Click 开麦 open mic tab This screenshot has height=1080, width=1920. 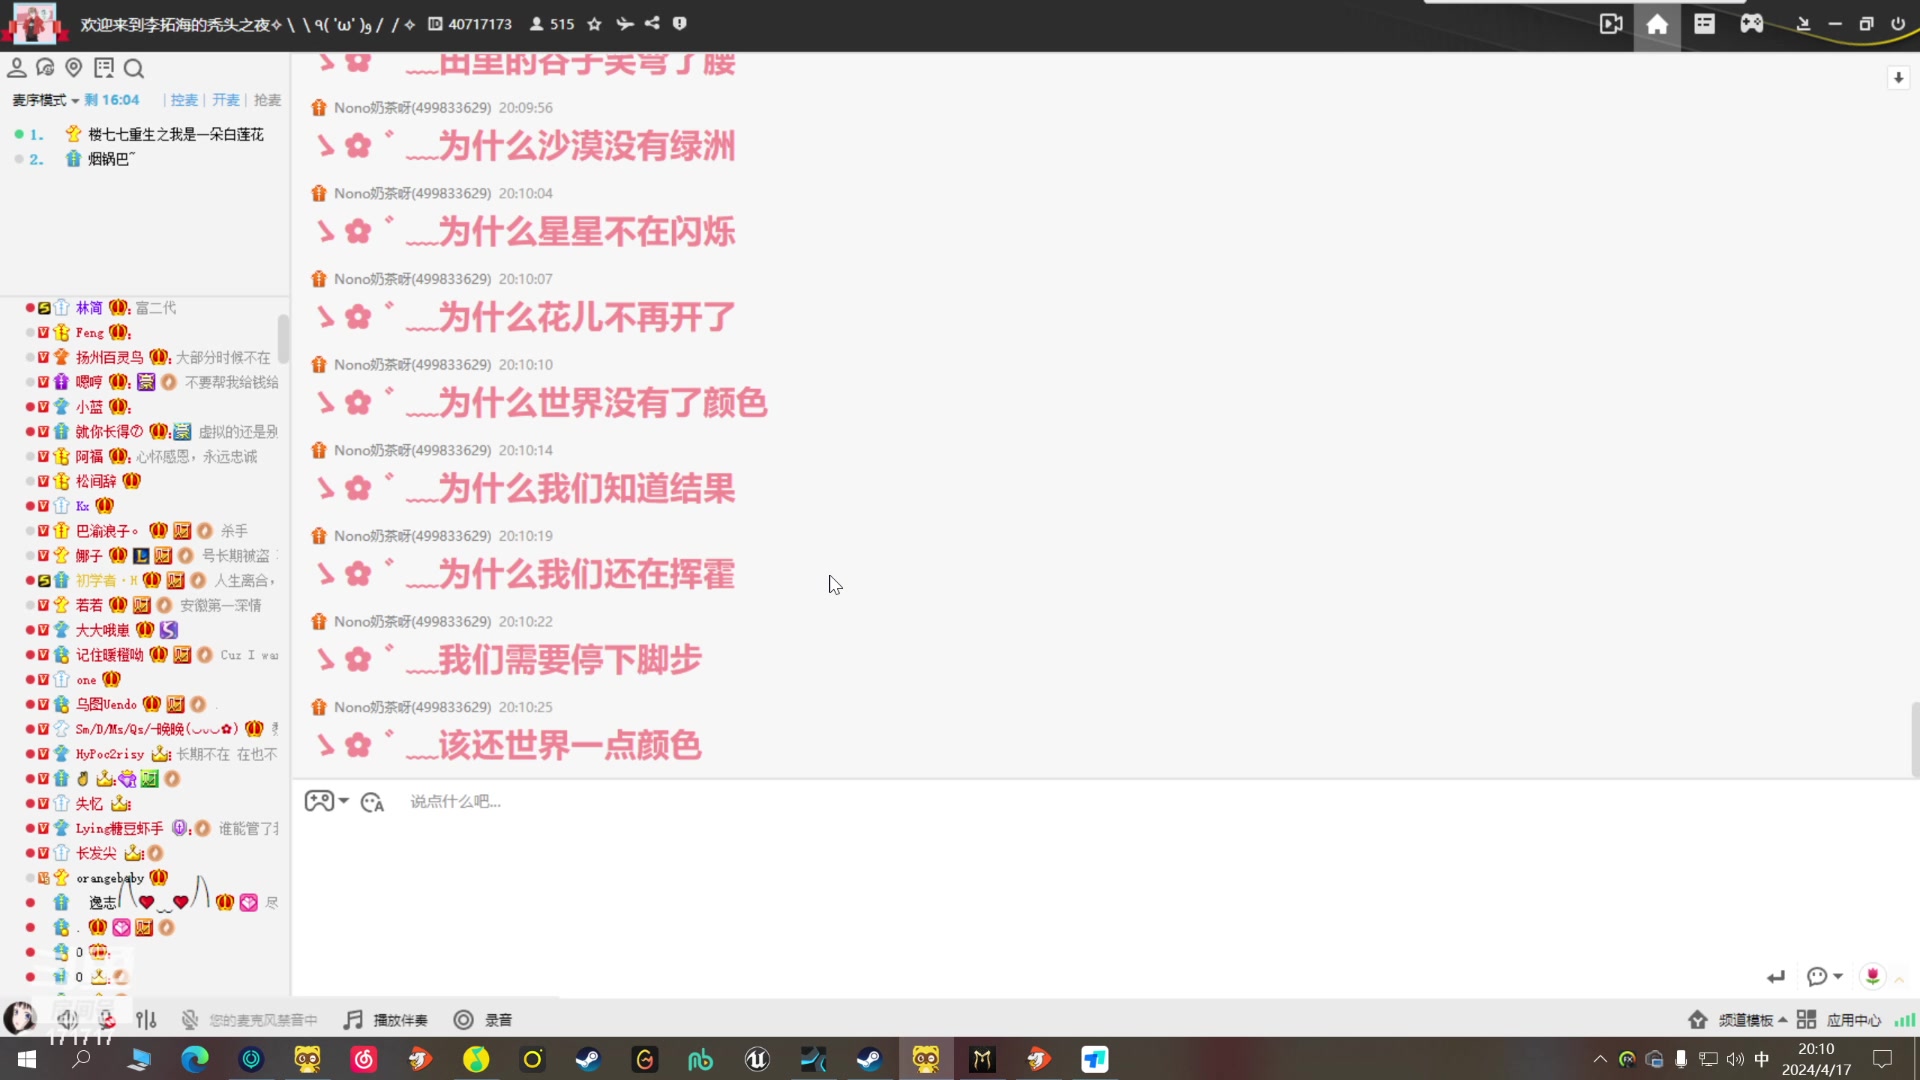(x=226, y=100)
